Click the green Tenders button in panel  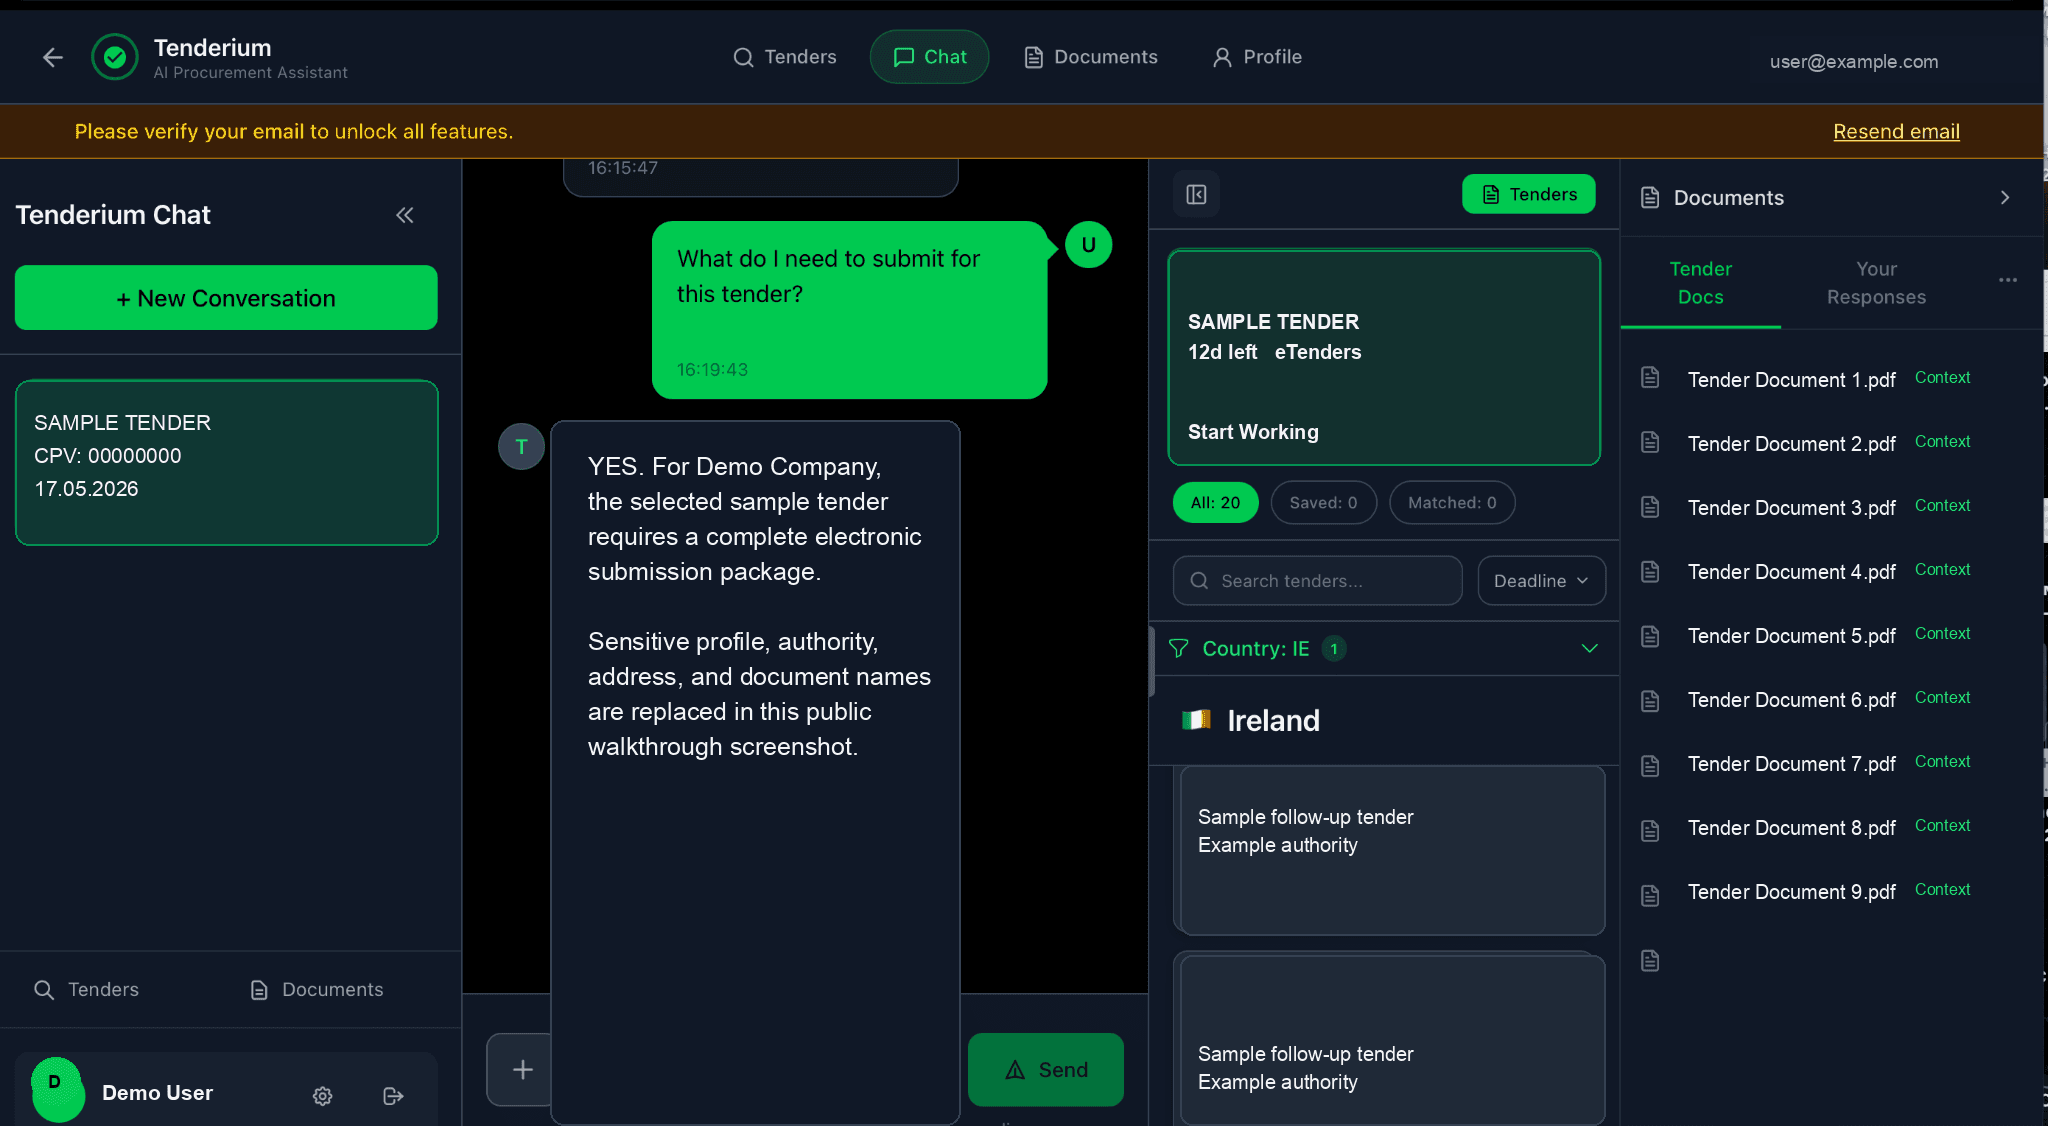tap(1528, 194)
